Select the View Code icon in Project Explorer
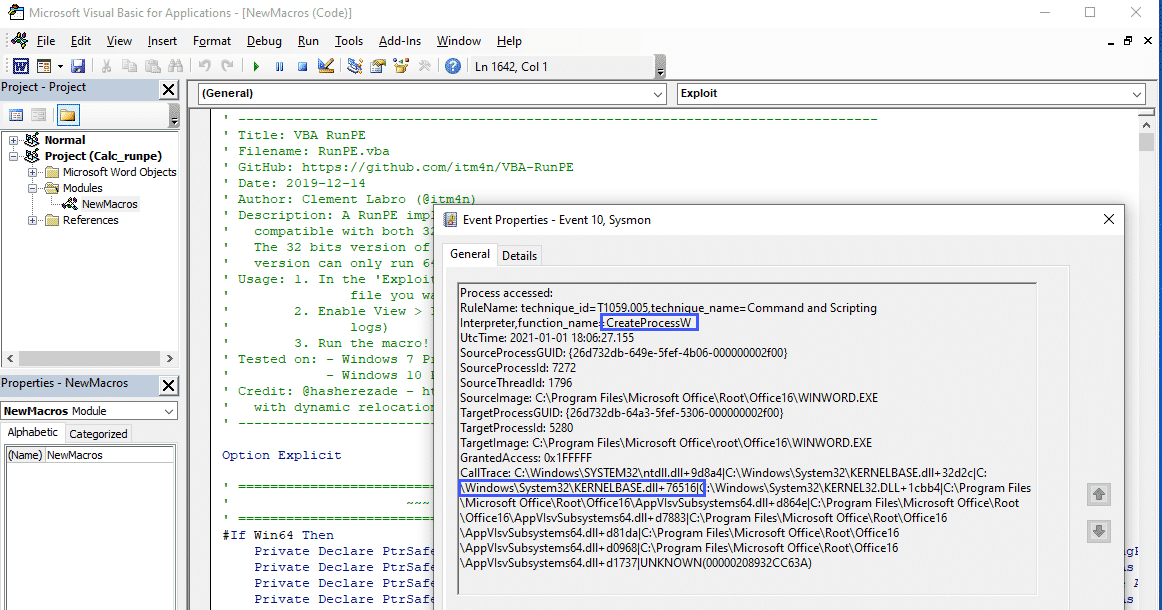This screenshot has height=610, width=1162. click(x=16, y=113)
